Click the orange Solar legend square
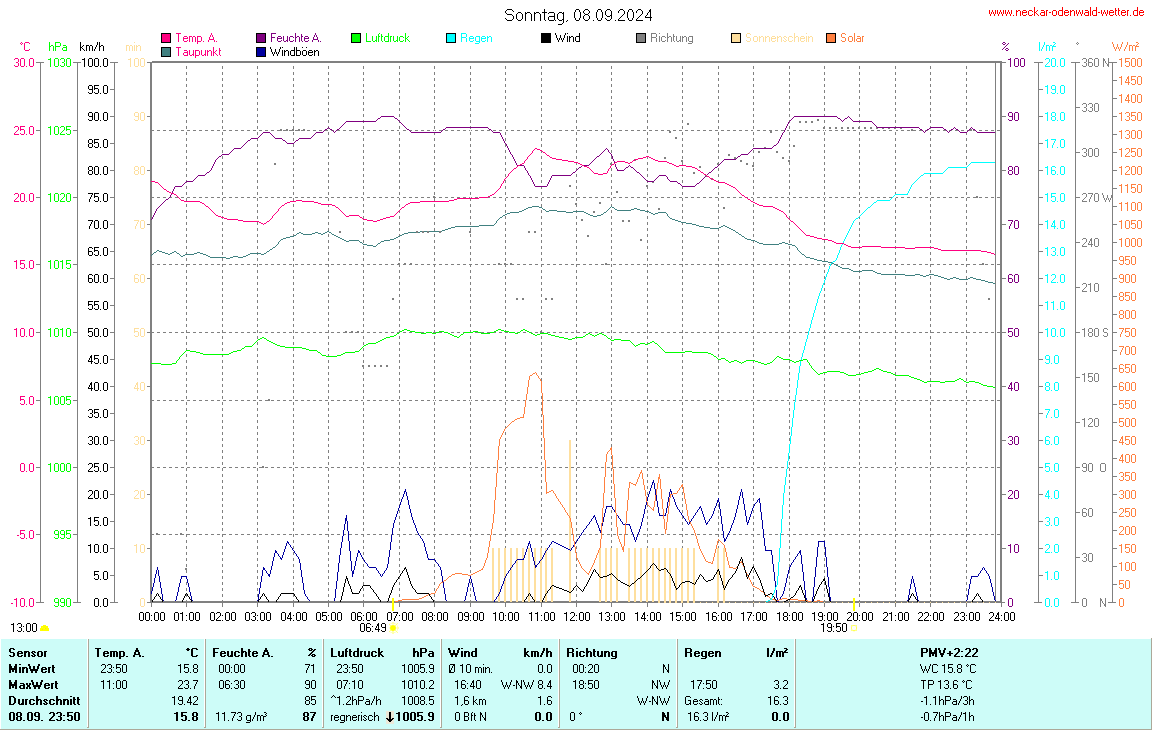Screen dimensions: 1152x730 pos(831,38)
